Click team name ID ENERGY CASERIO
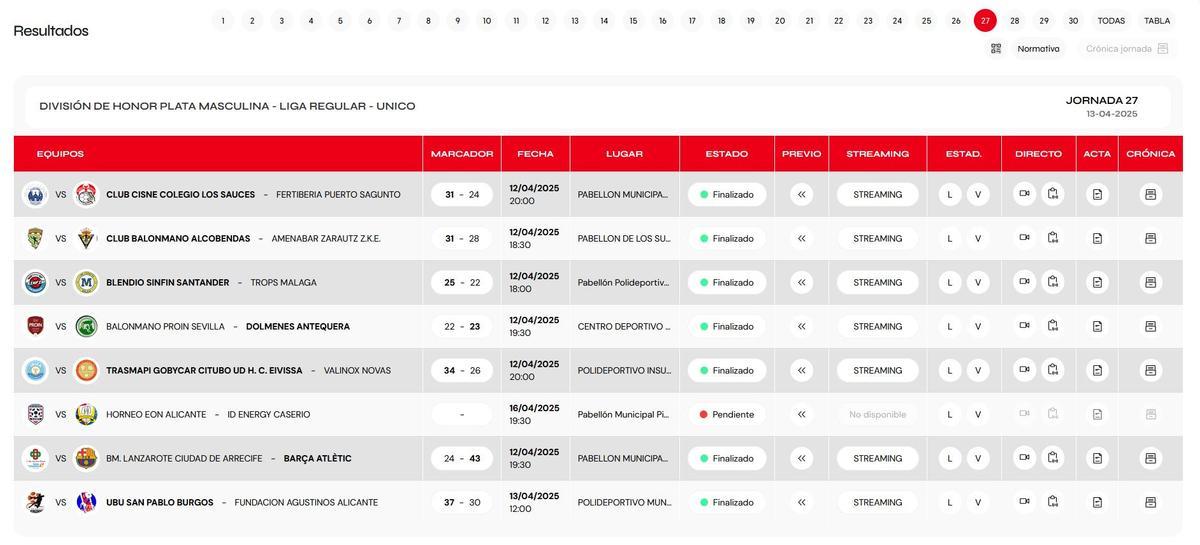The width and height of the screenshot is (1200, 545). pos(269,414)
